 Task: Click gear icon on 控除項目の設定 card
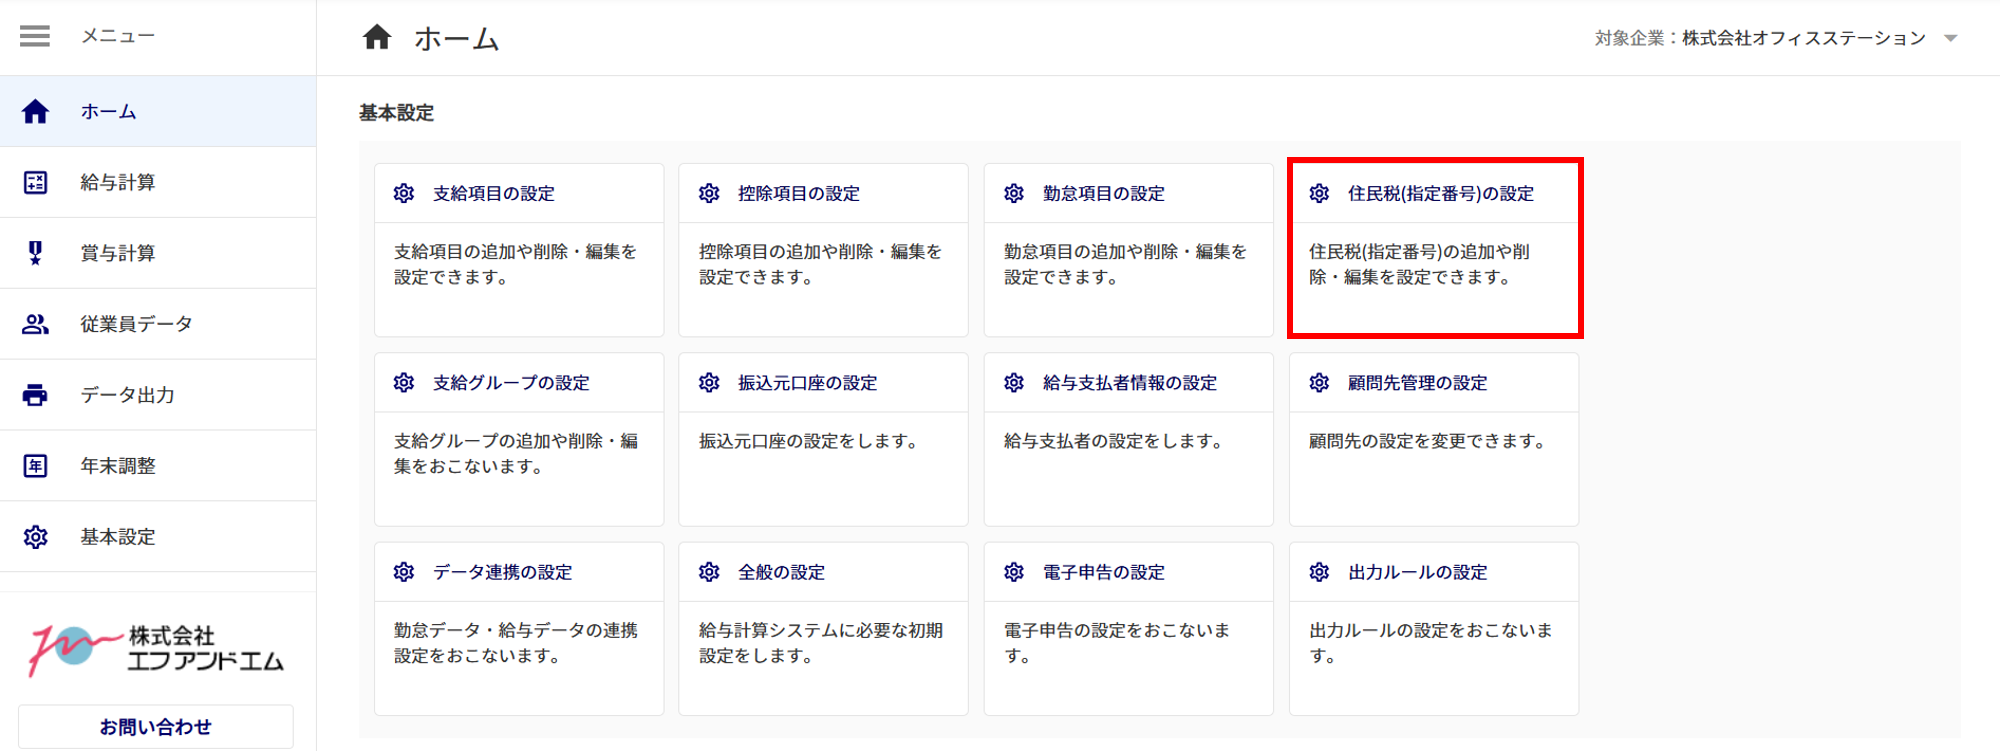[709, 193]
